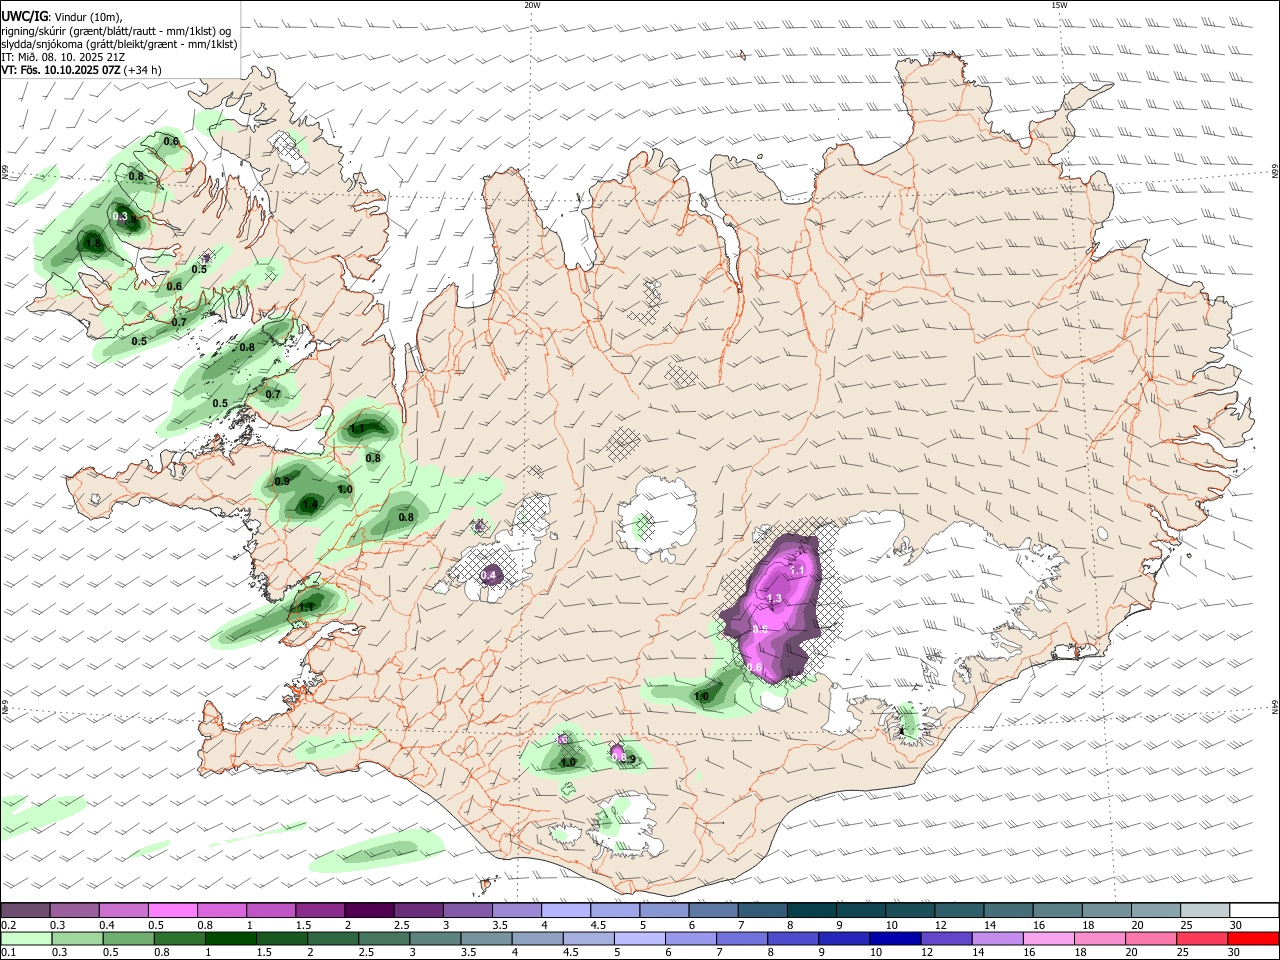Screen dimensions: 1280x960
Task: Pick the dusky purple 0.2 swatch, top legend row
Action: (25, 910)
